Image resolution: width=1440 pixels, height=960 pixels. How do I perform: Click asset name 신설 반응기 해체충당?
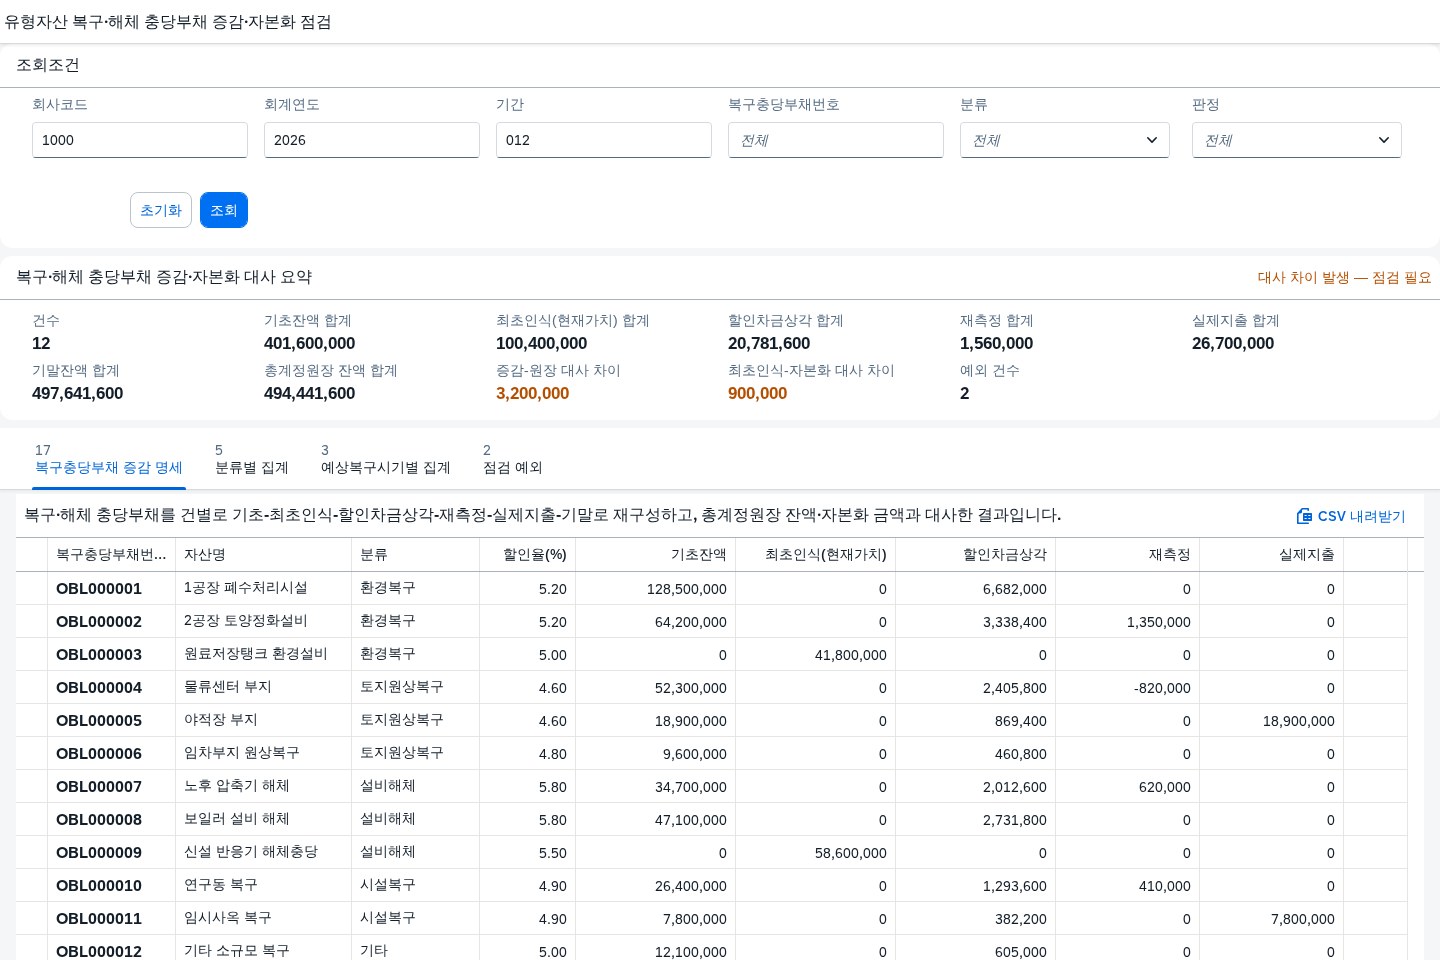pyautogui.click(x=251, y=852)
